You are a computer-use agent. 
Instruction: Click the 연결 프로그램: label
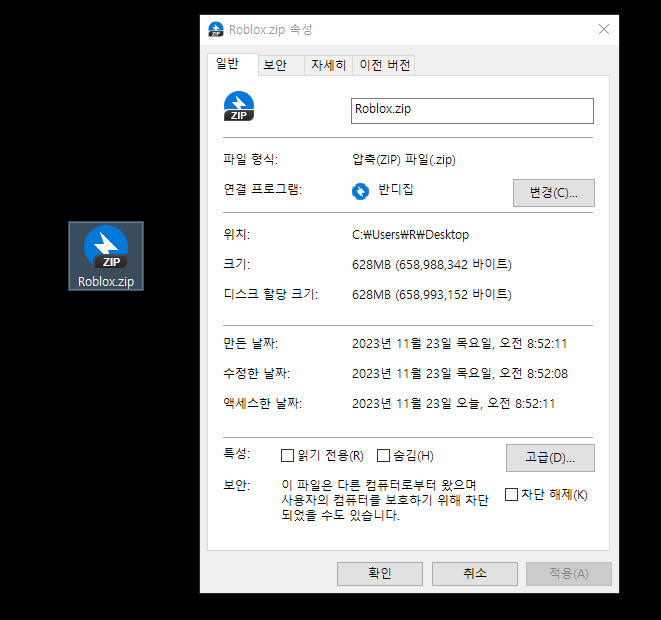click(x=263, y=189)
